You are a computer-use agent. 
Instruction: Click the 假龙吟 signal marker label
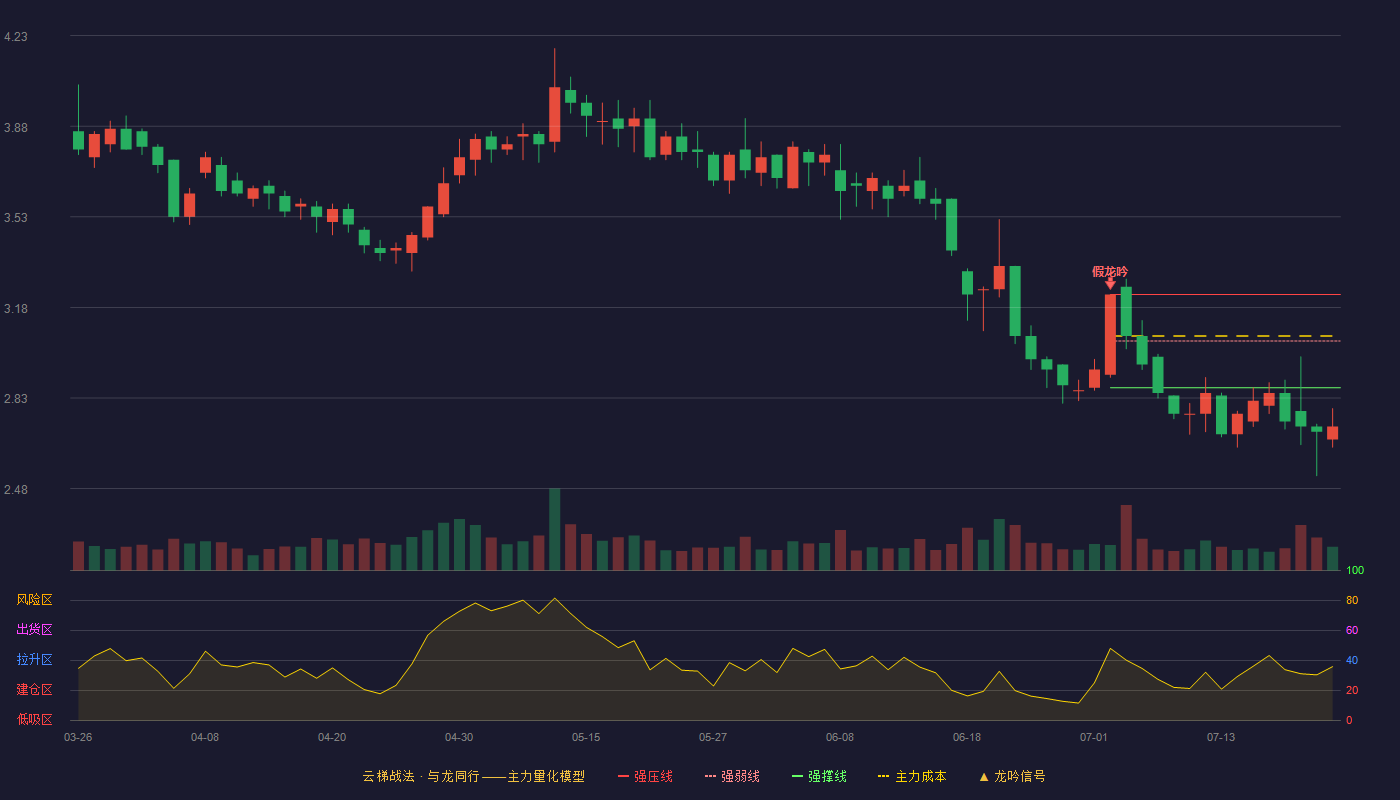(1110, 271)
